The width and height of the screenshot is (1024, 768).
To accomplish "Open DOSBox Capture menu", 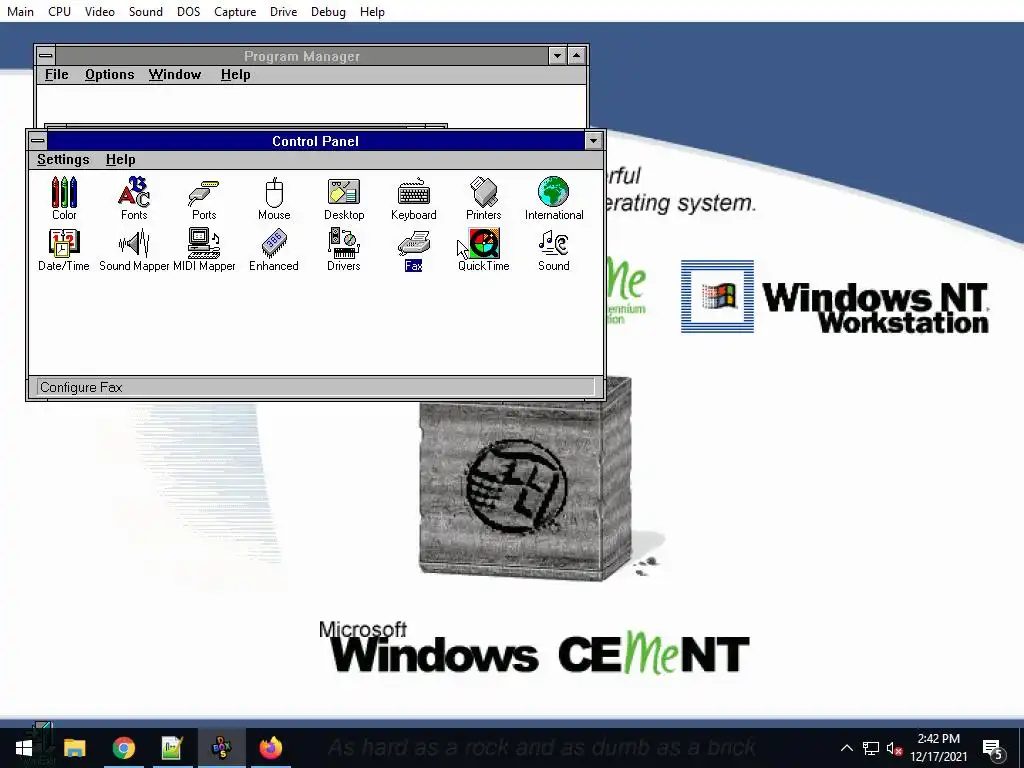I will (x=235, y=12).
